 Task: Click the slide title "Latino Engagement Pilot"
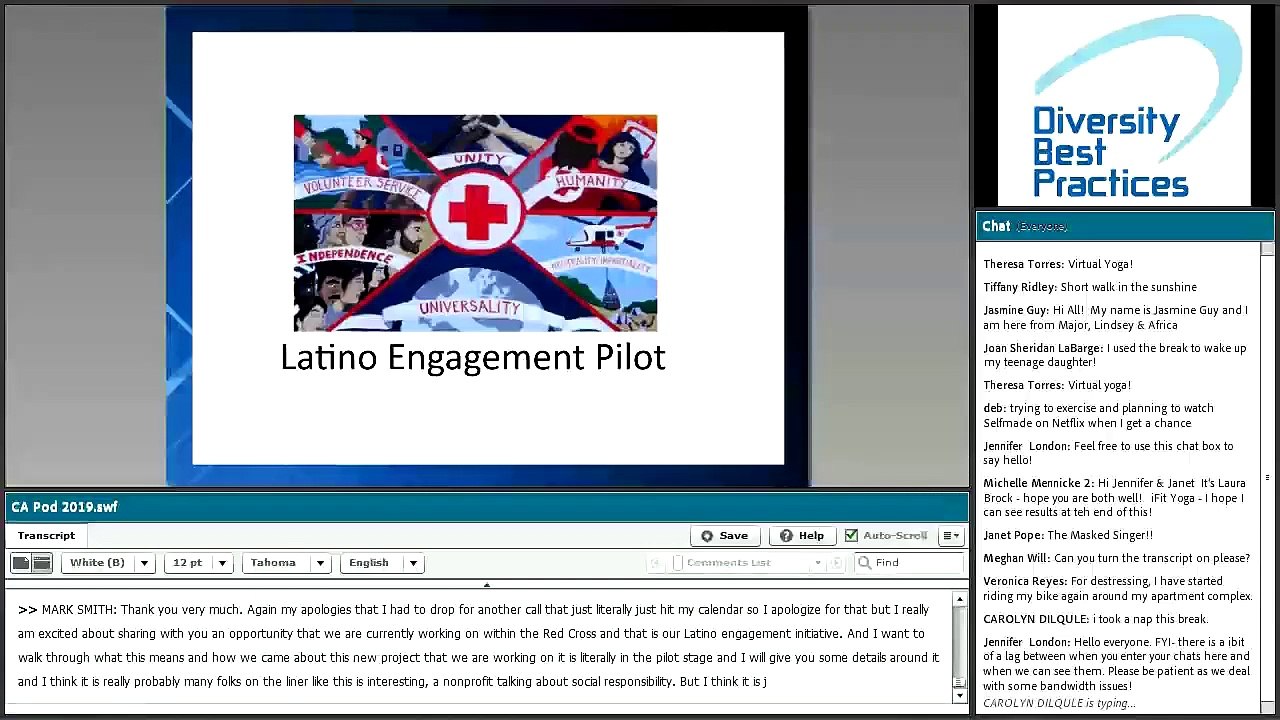click(x=473, y=357)
